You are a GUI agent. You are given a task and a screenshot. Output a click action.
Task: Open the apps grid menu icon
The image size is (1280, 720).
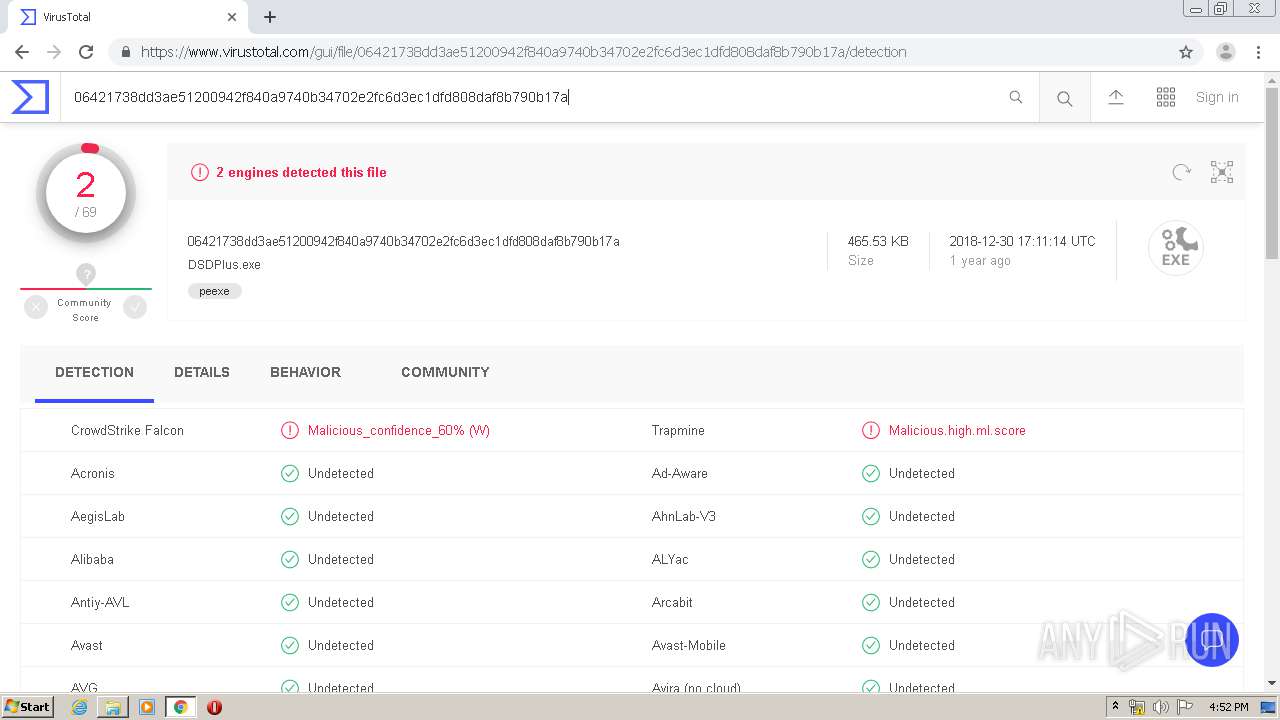(x=1166, y=97)
